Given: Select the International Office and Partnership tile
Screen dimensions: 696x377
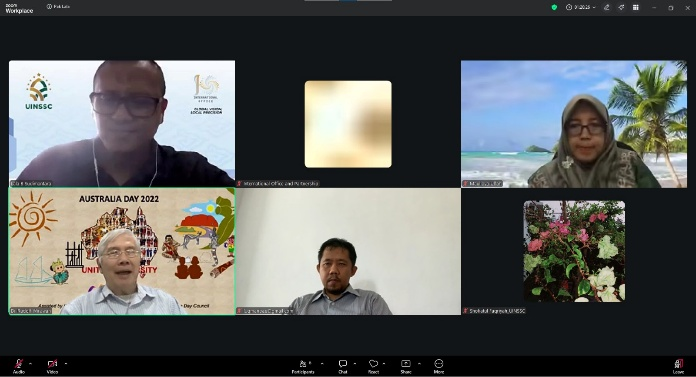Looking at the screenshot, I should pos(348,123).
